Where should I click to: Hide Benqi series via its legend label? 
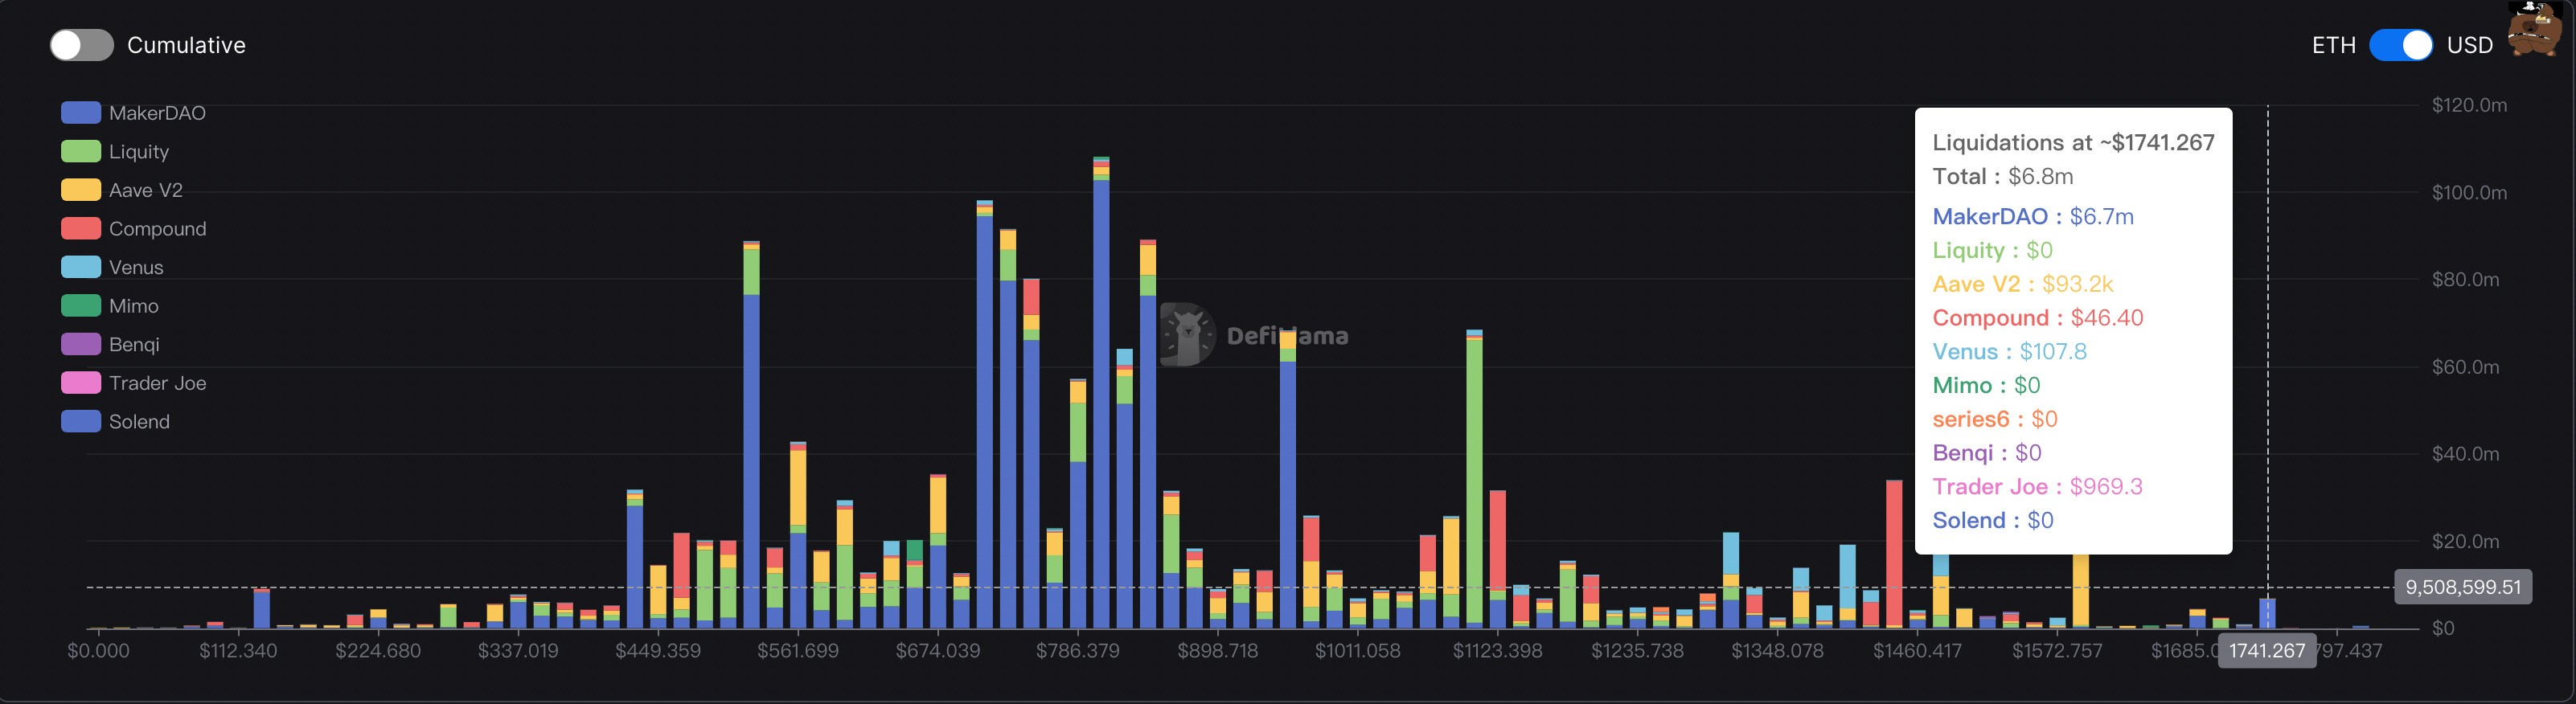click(x=134, y=345)
